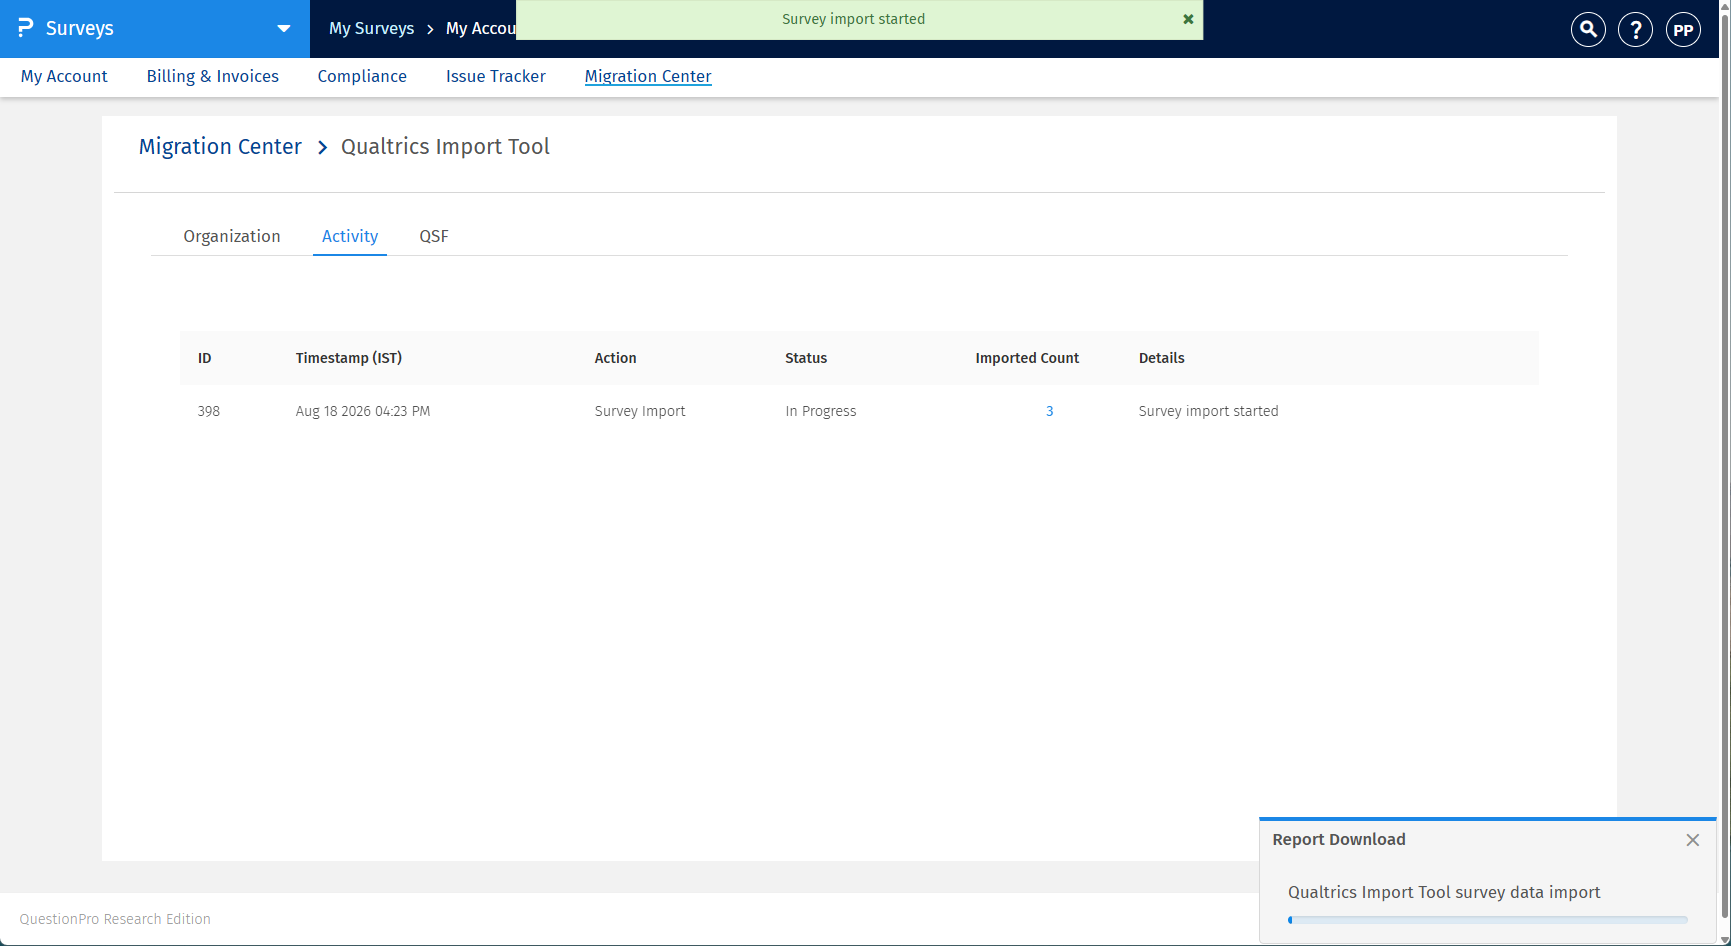Click the Action column header
The height and width of the screenshot is (946, 1731).
[615, 358]
